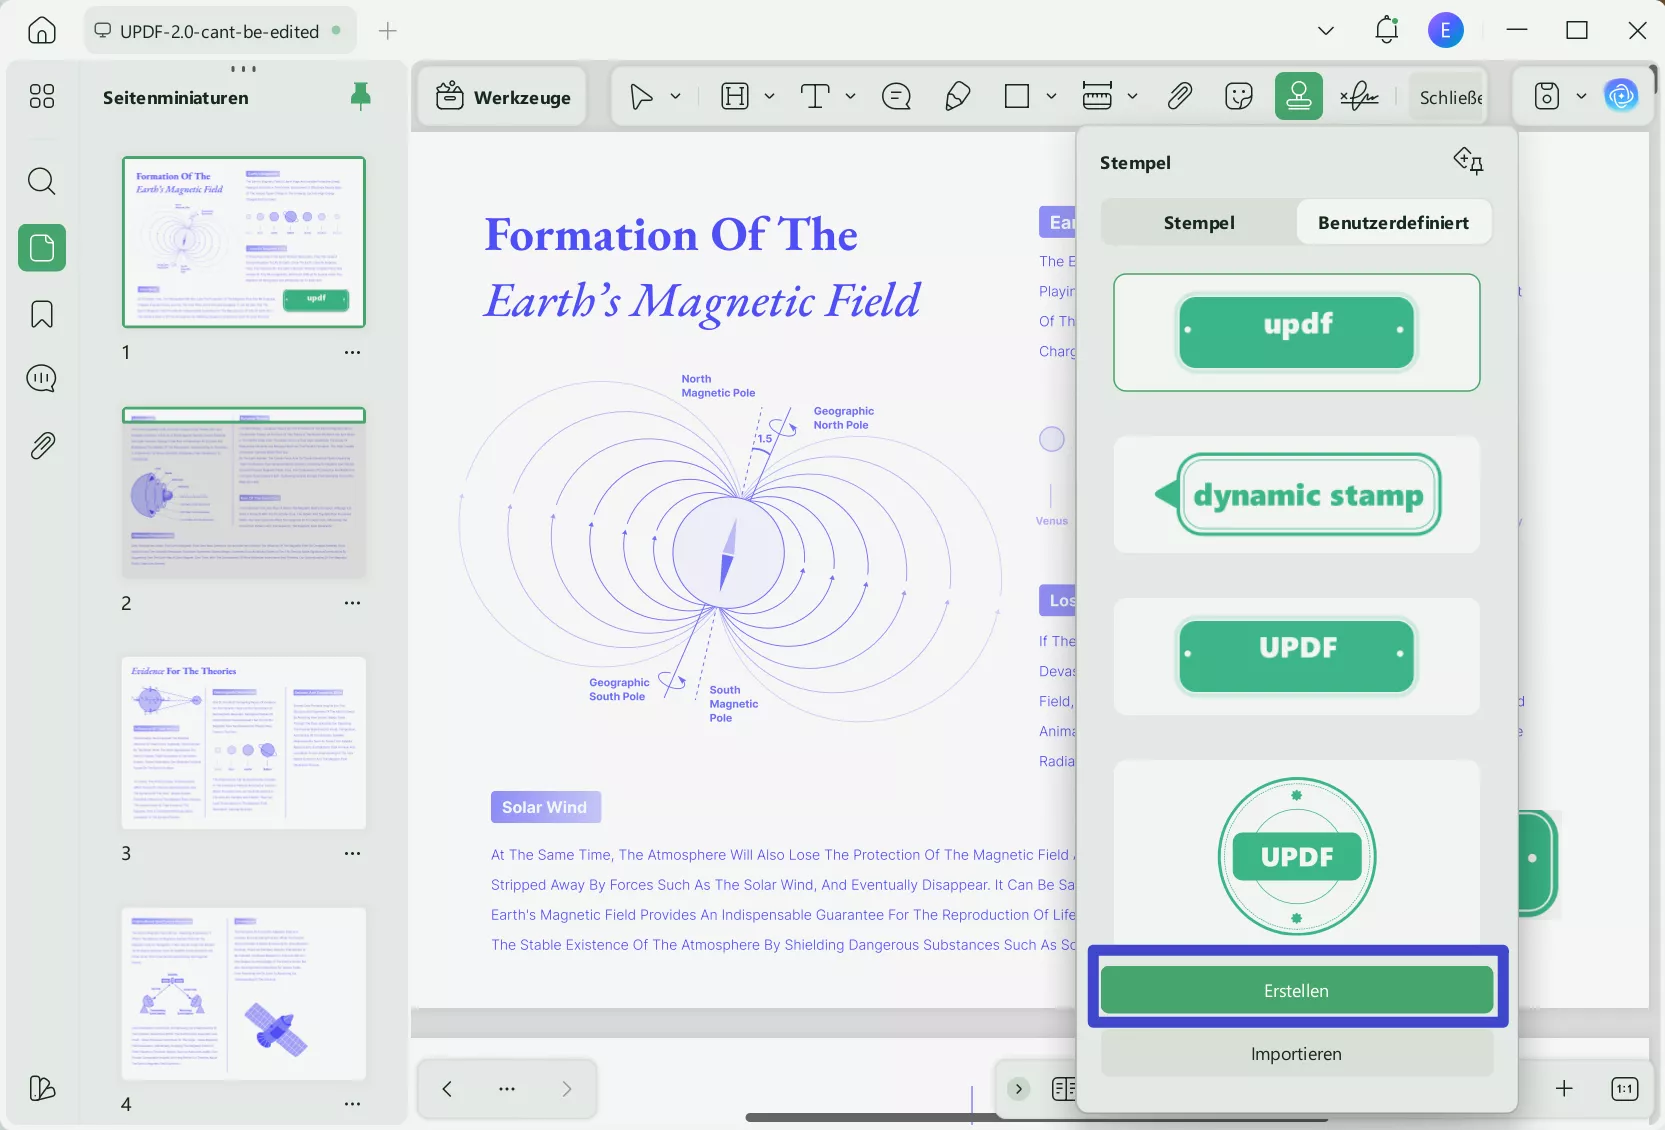Expand the measurement tool dropdown arrow
The height and width of the screenshot is (1130, 1665).
(x=1132, y=96)
